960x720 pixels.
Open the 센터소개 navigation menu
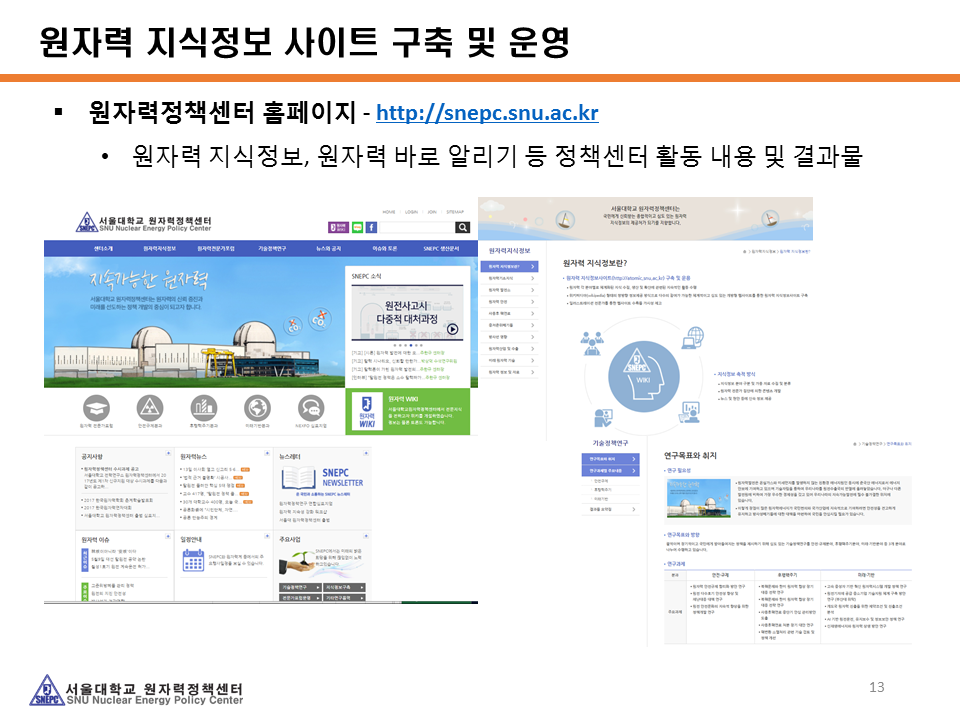[103, 249]
